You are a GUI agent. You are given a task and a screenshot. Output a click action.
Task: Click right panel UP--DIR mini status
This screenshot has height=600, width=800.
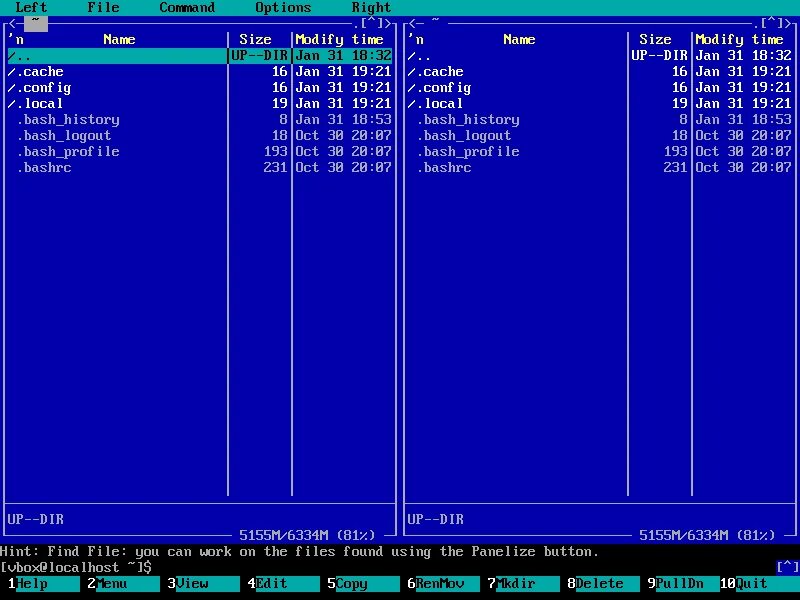[436, 519]
